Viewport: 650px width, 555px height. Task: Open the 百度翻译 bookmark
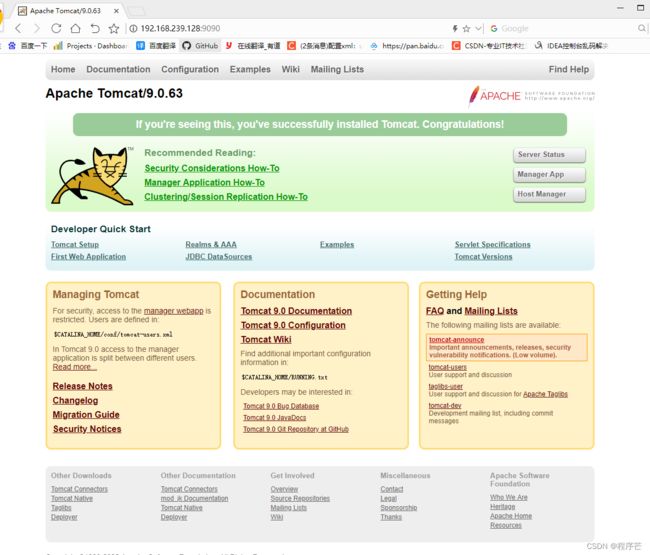tap(156, 46)
